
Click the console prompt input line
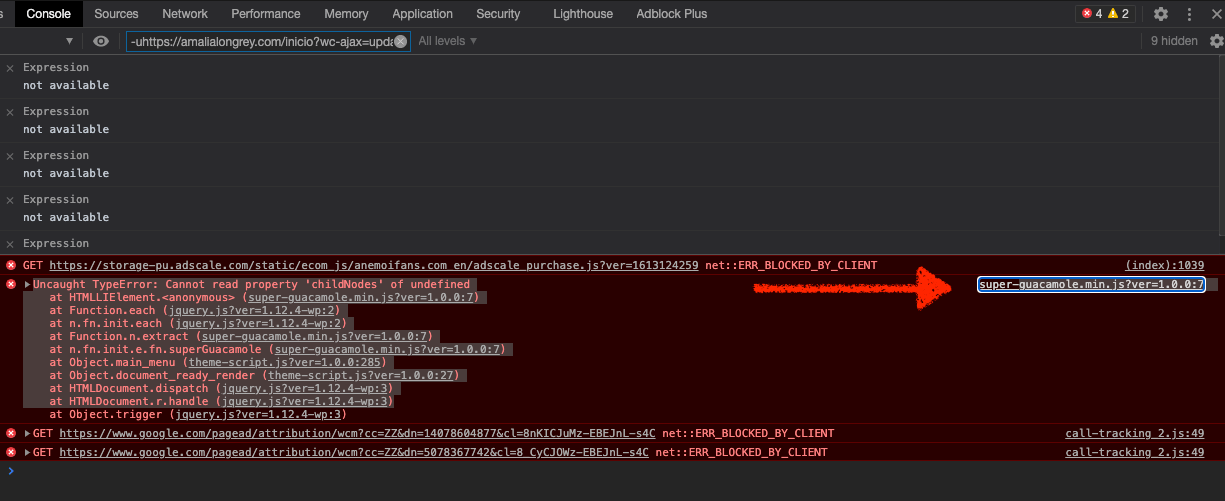point(612,472)
